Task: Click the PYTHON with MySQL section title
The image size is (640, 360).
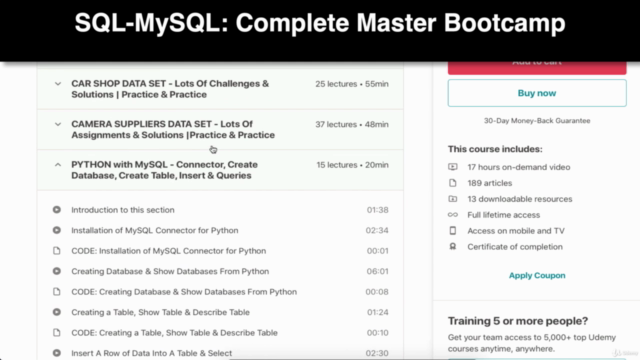Action: coord(164,170)
